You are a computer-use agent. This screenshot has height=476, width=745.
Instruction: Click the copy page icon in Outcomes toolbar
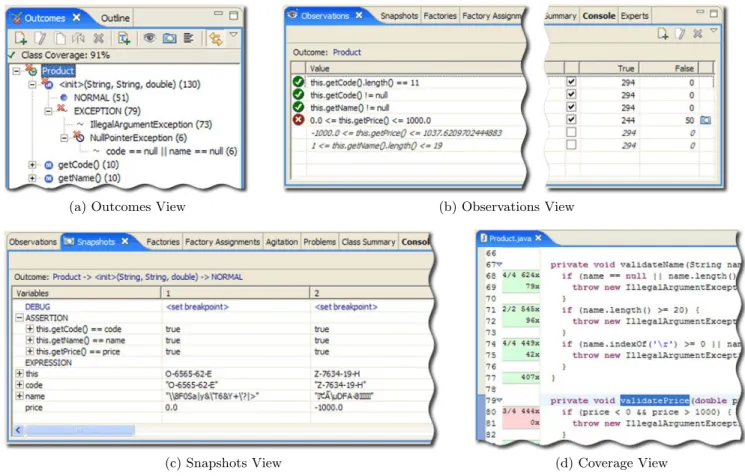60,38
